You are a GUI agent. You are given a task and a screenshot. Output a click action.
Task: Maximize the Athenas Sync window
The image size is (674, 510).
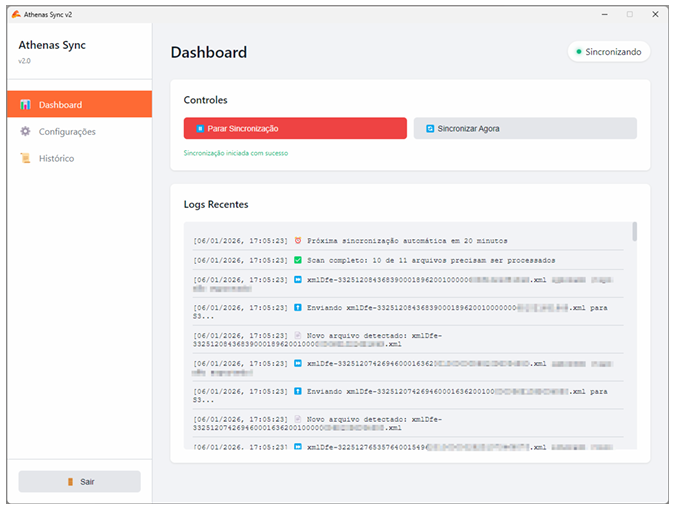[629, 15]
